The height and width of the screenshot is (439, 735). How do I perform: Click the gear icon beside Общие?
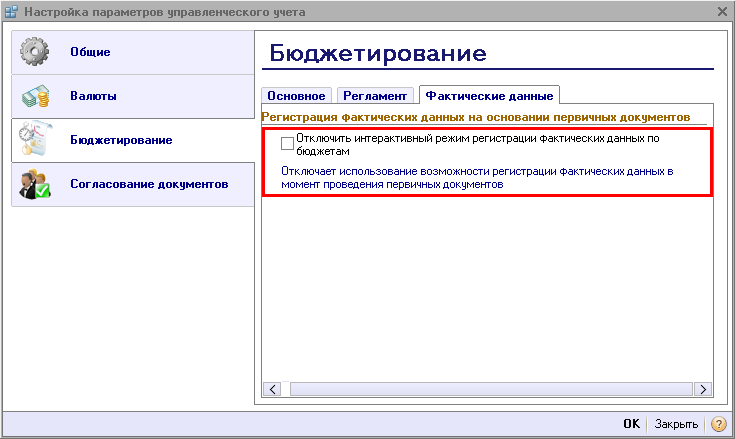(x=35, y=52)
